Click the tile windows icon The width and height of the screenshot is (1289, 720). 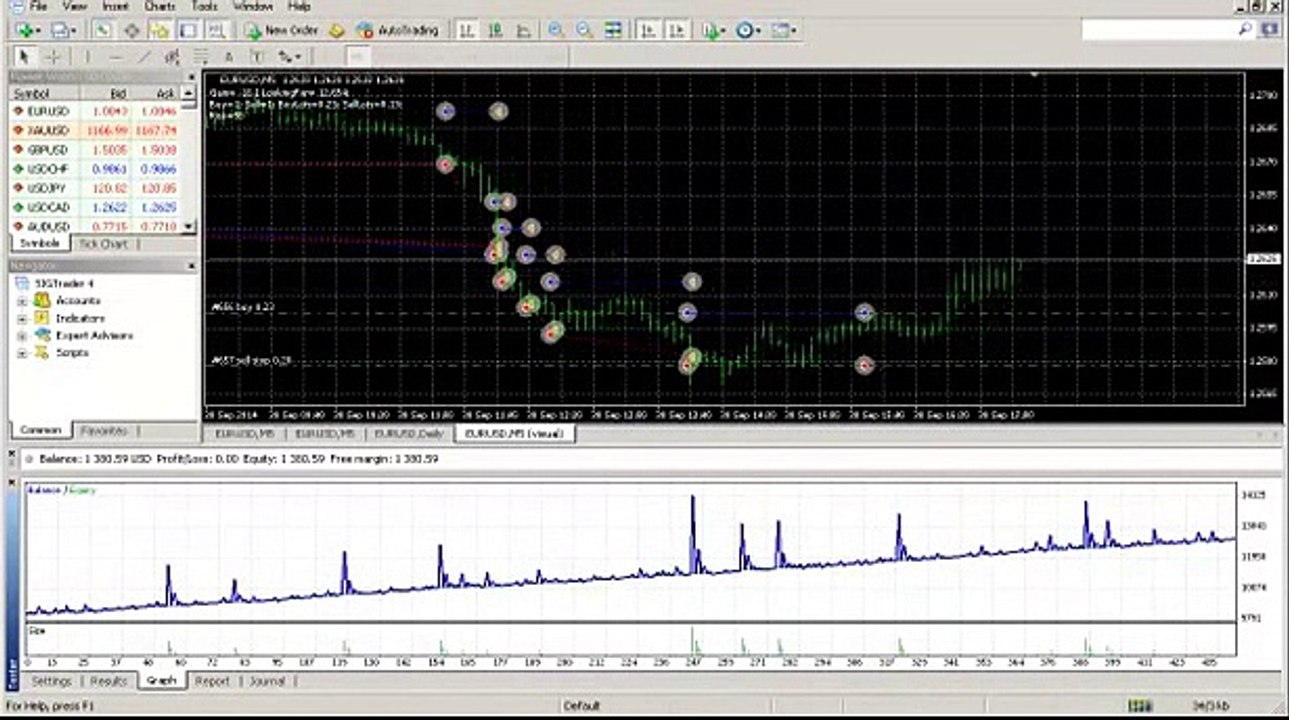[x=613, y=31]
